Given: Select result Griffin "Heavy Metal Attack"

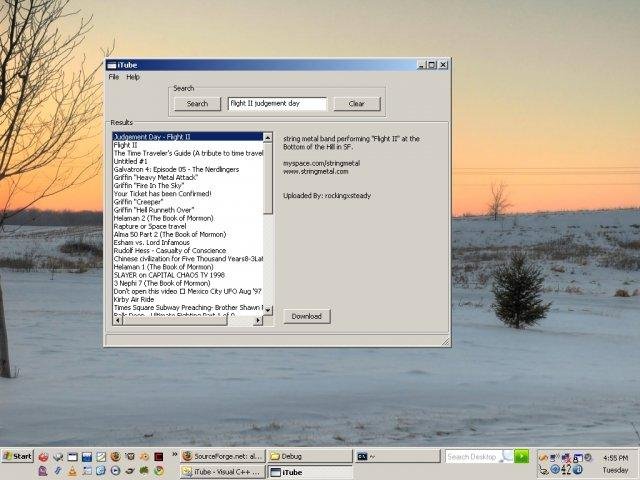Looking at the screenshot, I should (x=188, y=178).
